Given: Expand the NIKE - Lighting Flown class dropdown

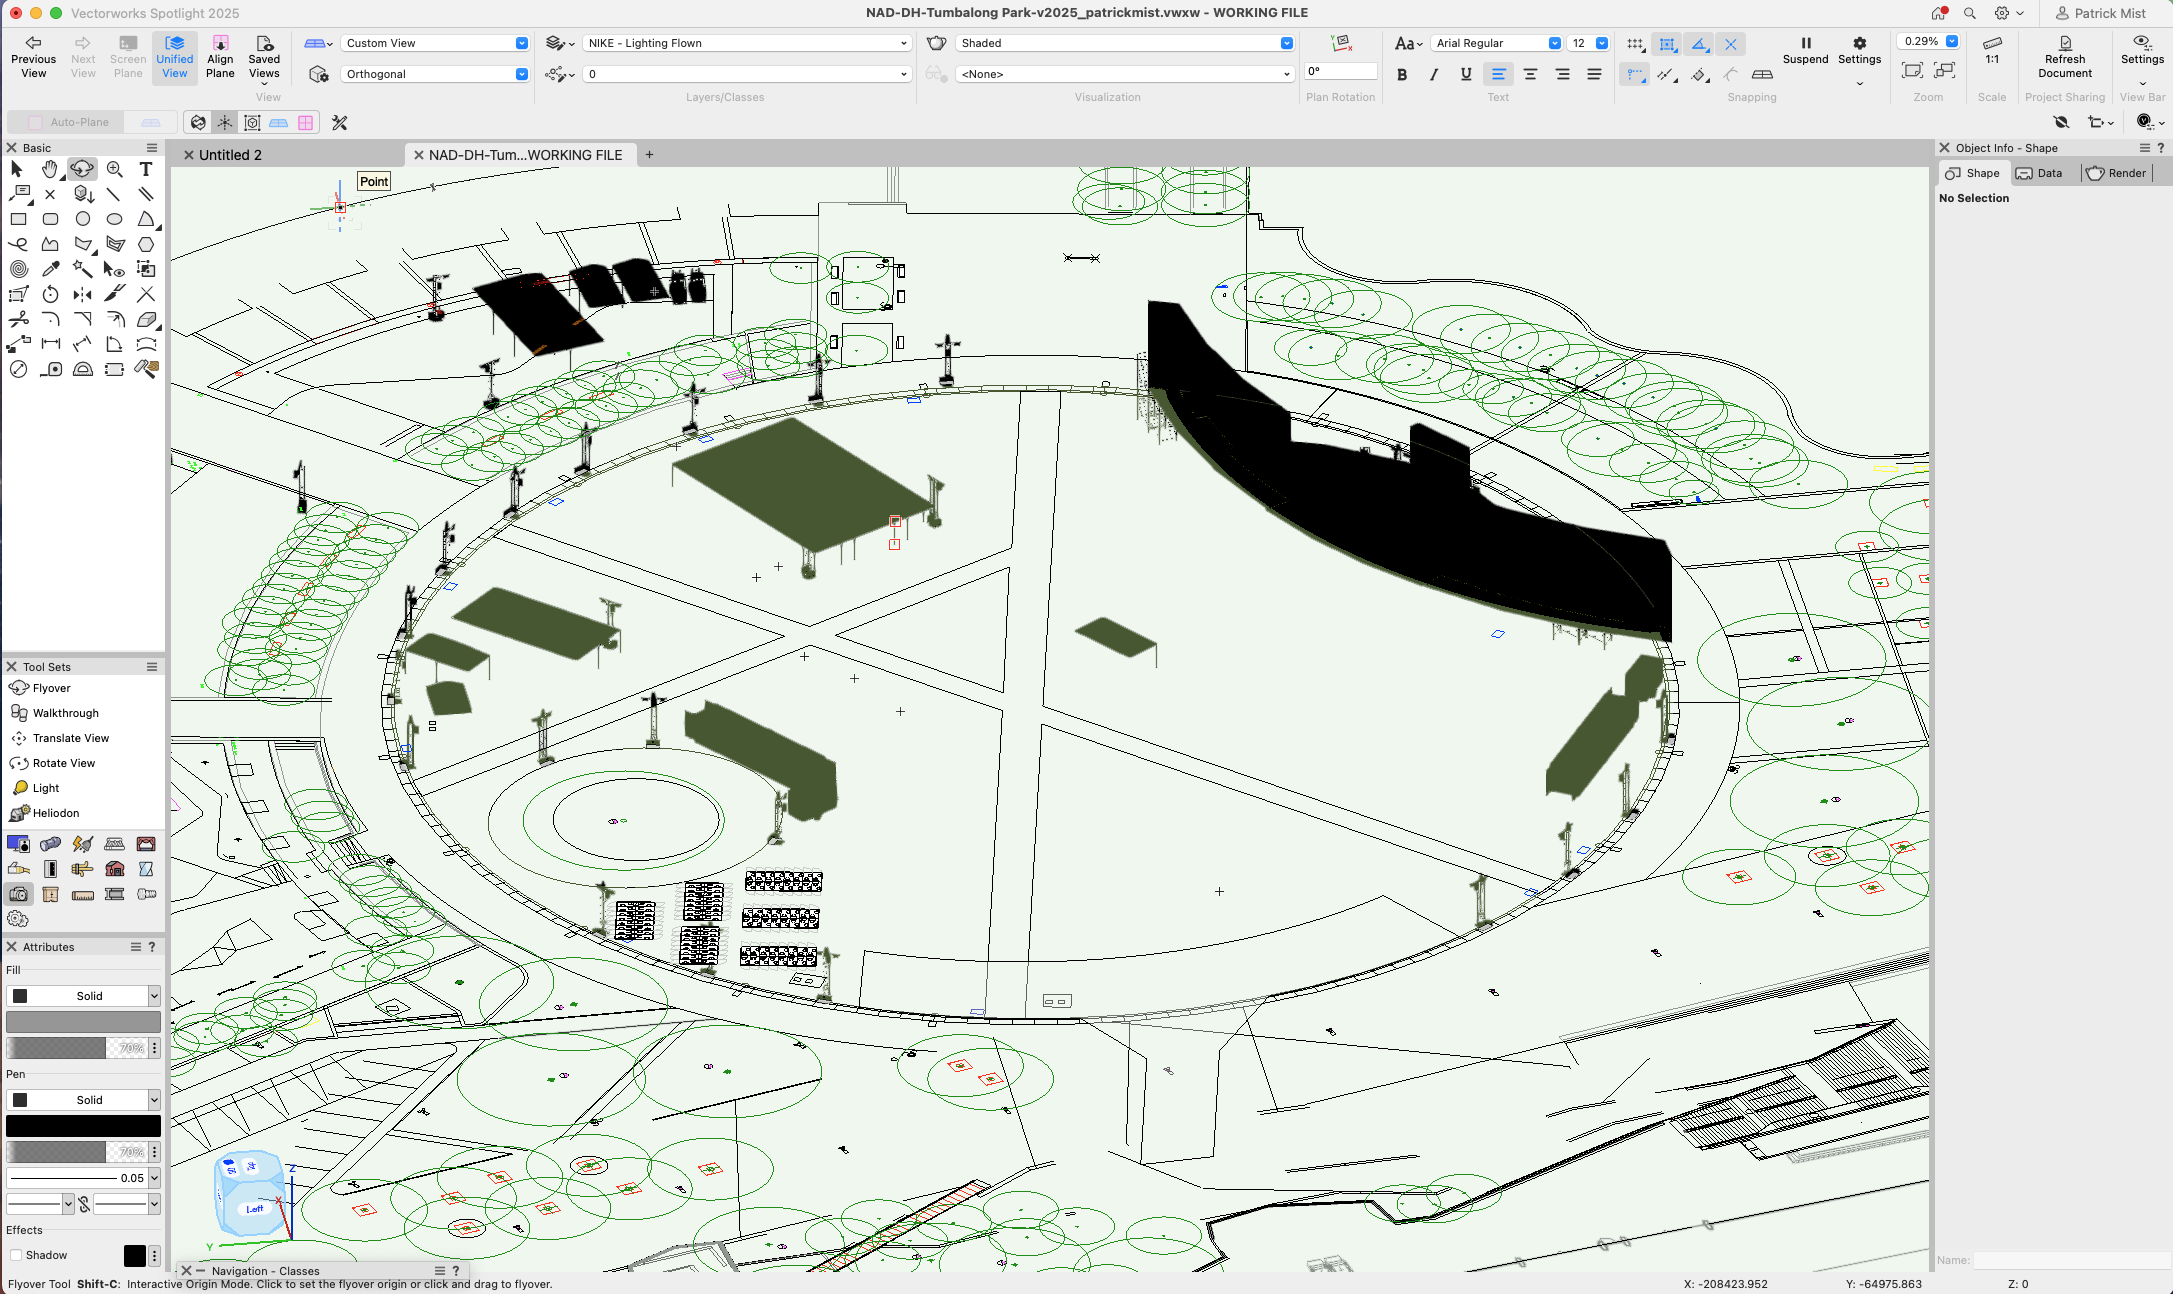Looking at the screenshot, I should point(746,43).
